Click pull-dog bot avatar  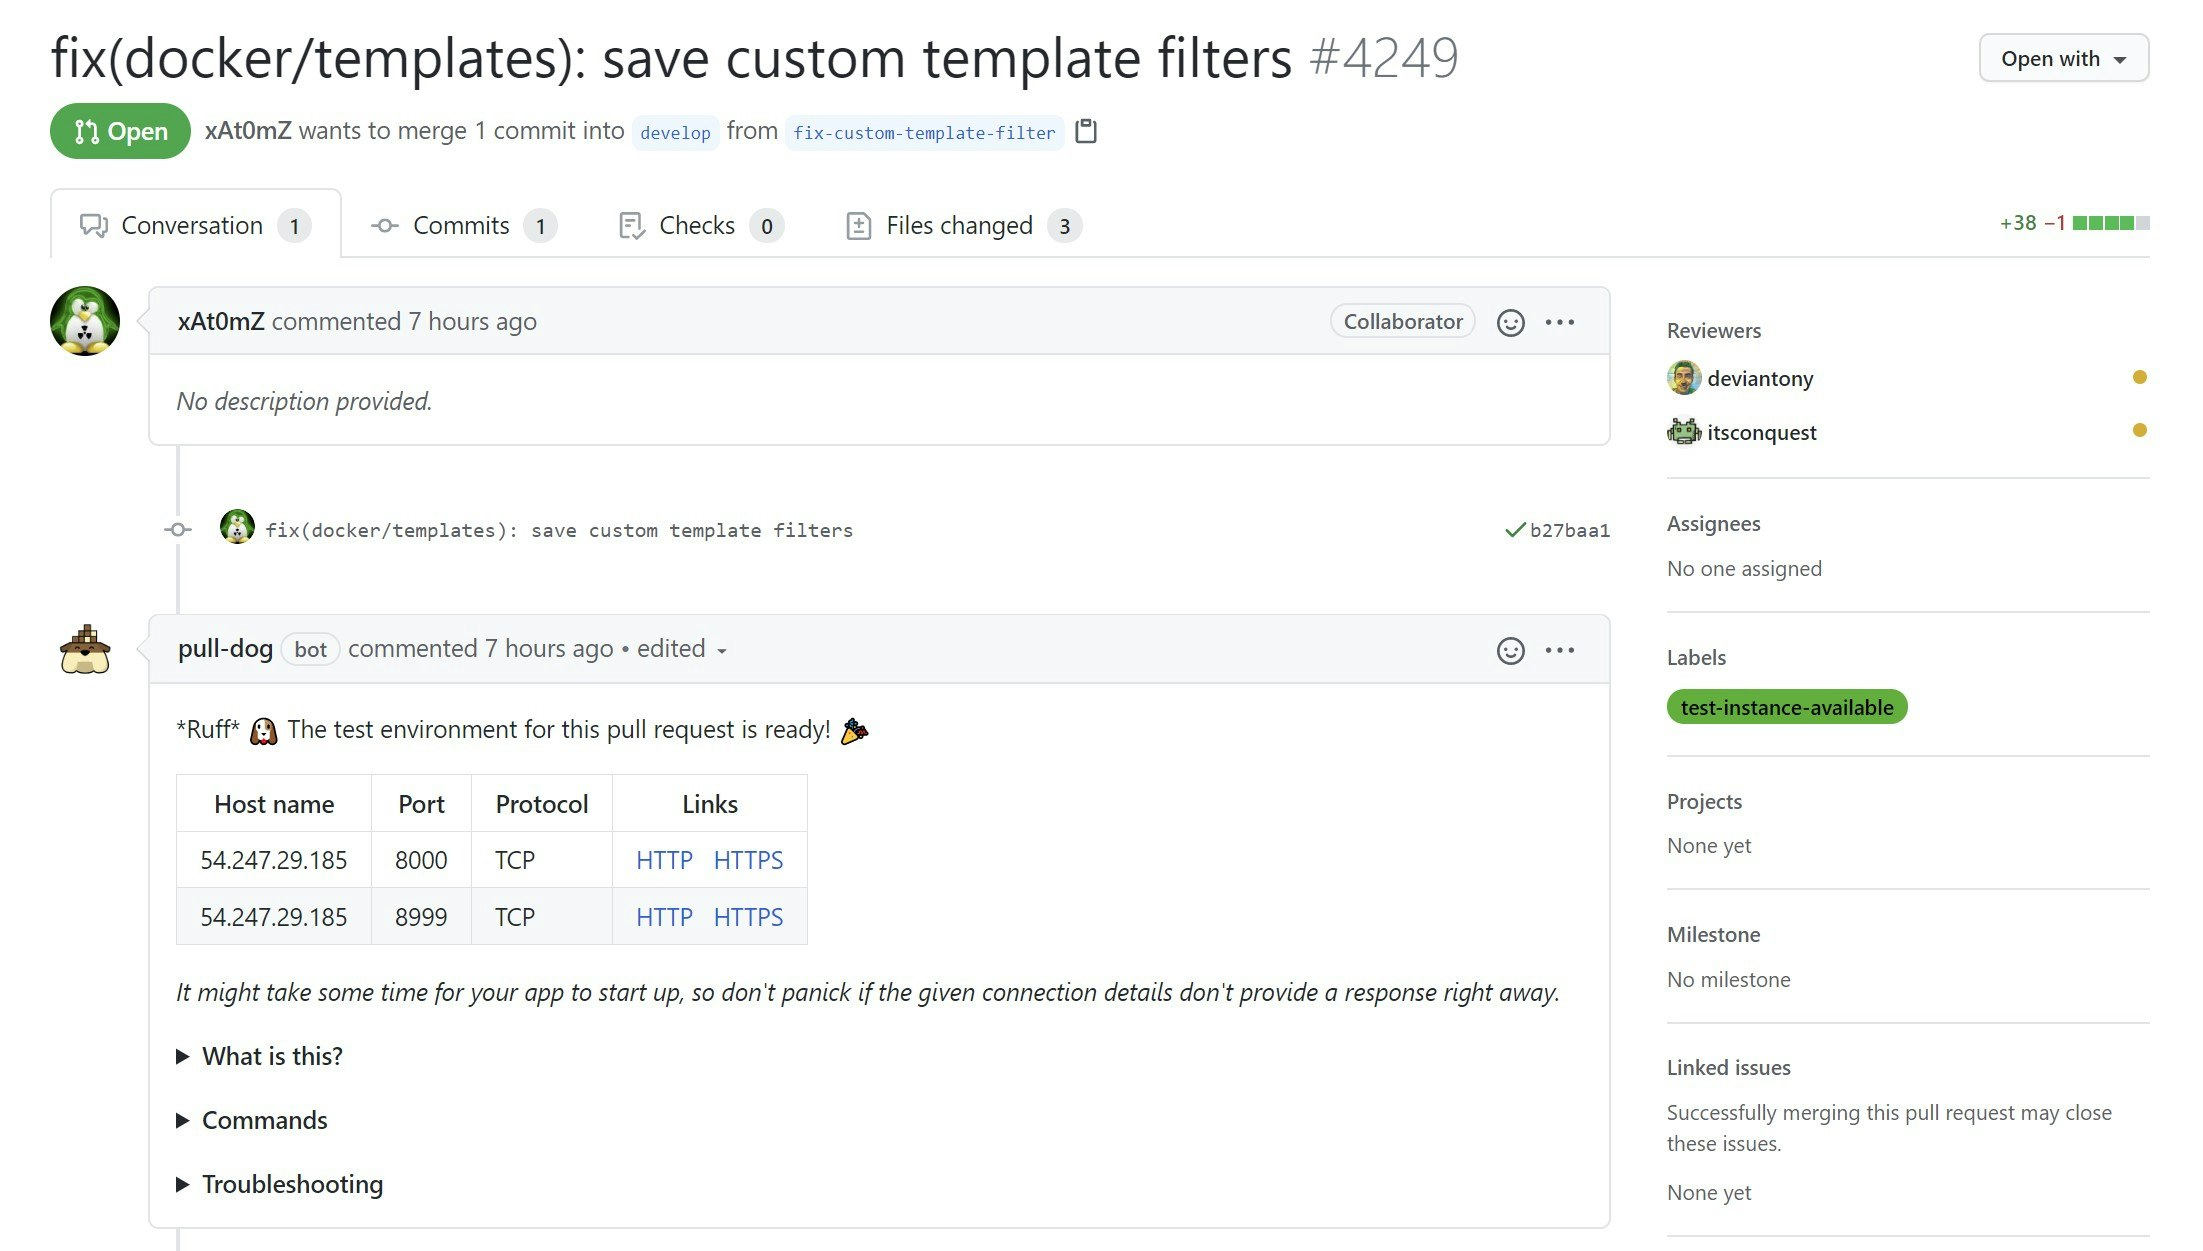85,650
